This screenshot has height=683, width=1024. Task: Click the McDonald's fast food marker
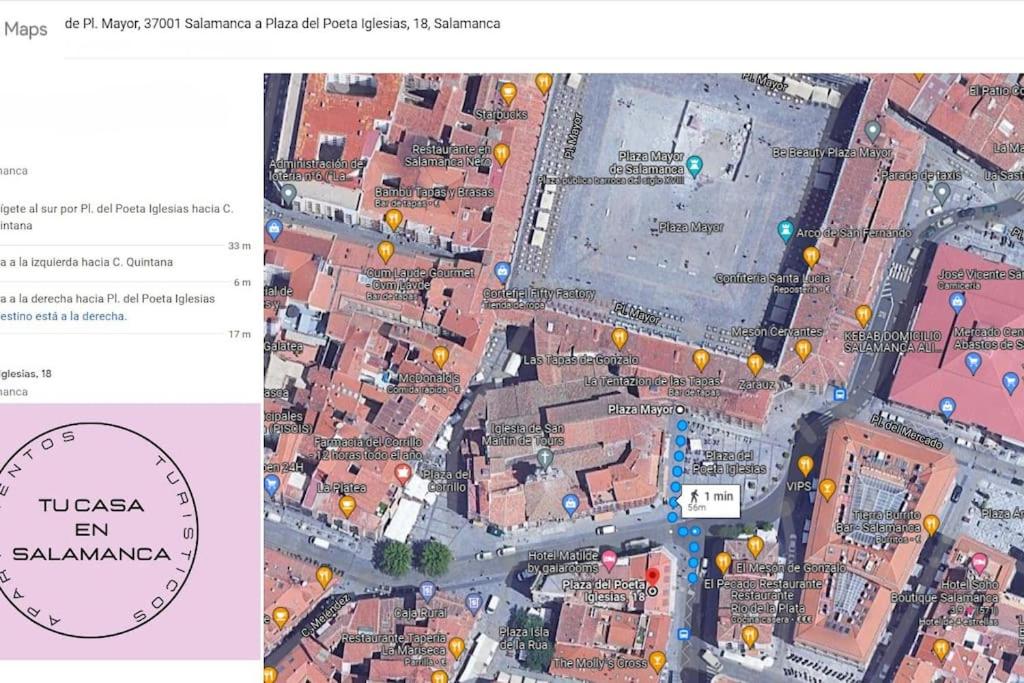441,357
